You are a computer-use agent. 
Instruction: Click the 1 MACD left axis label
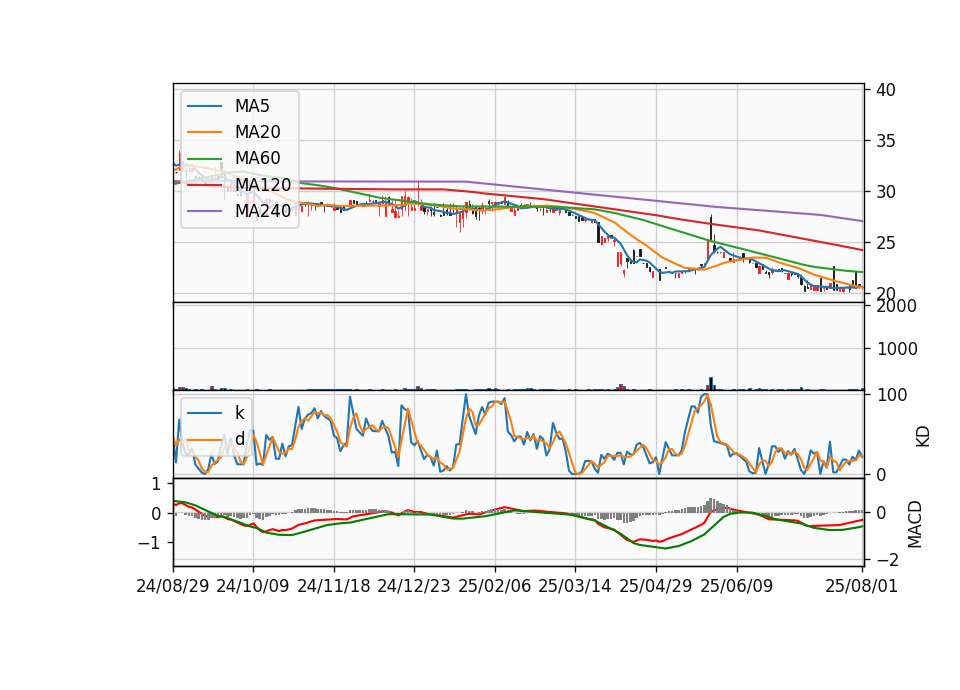[x=156, y=484]
